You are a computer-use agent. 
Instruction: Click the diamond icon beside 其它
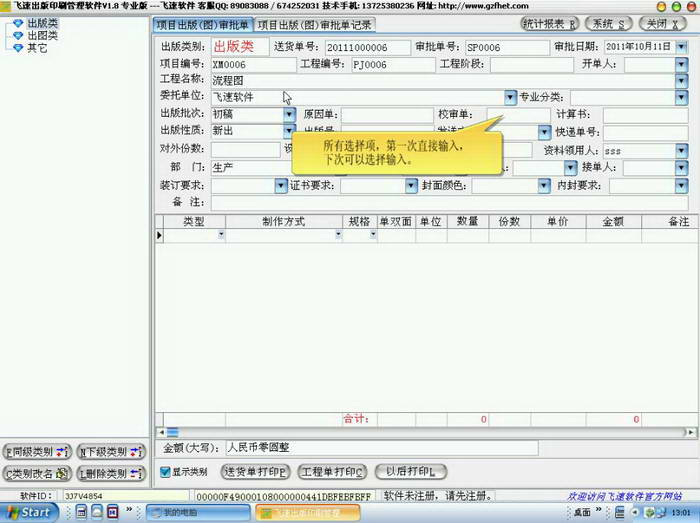pyautogui.click(x=17, y=47)
